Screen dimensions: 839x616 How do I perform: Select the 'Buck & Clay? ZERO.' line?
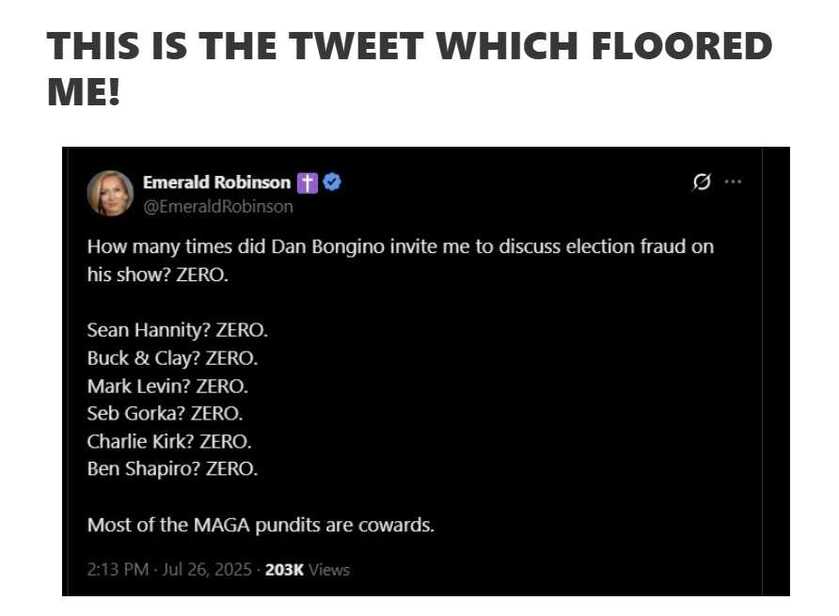(172, 358)
